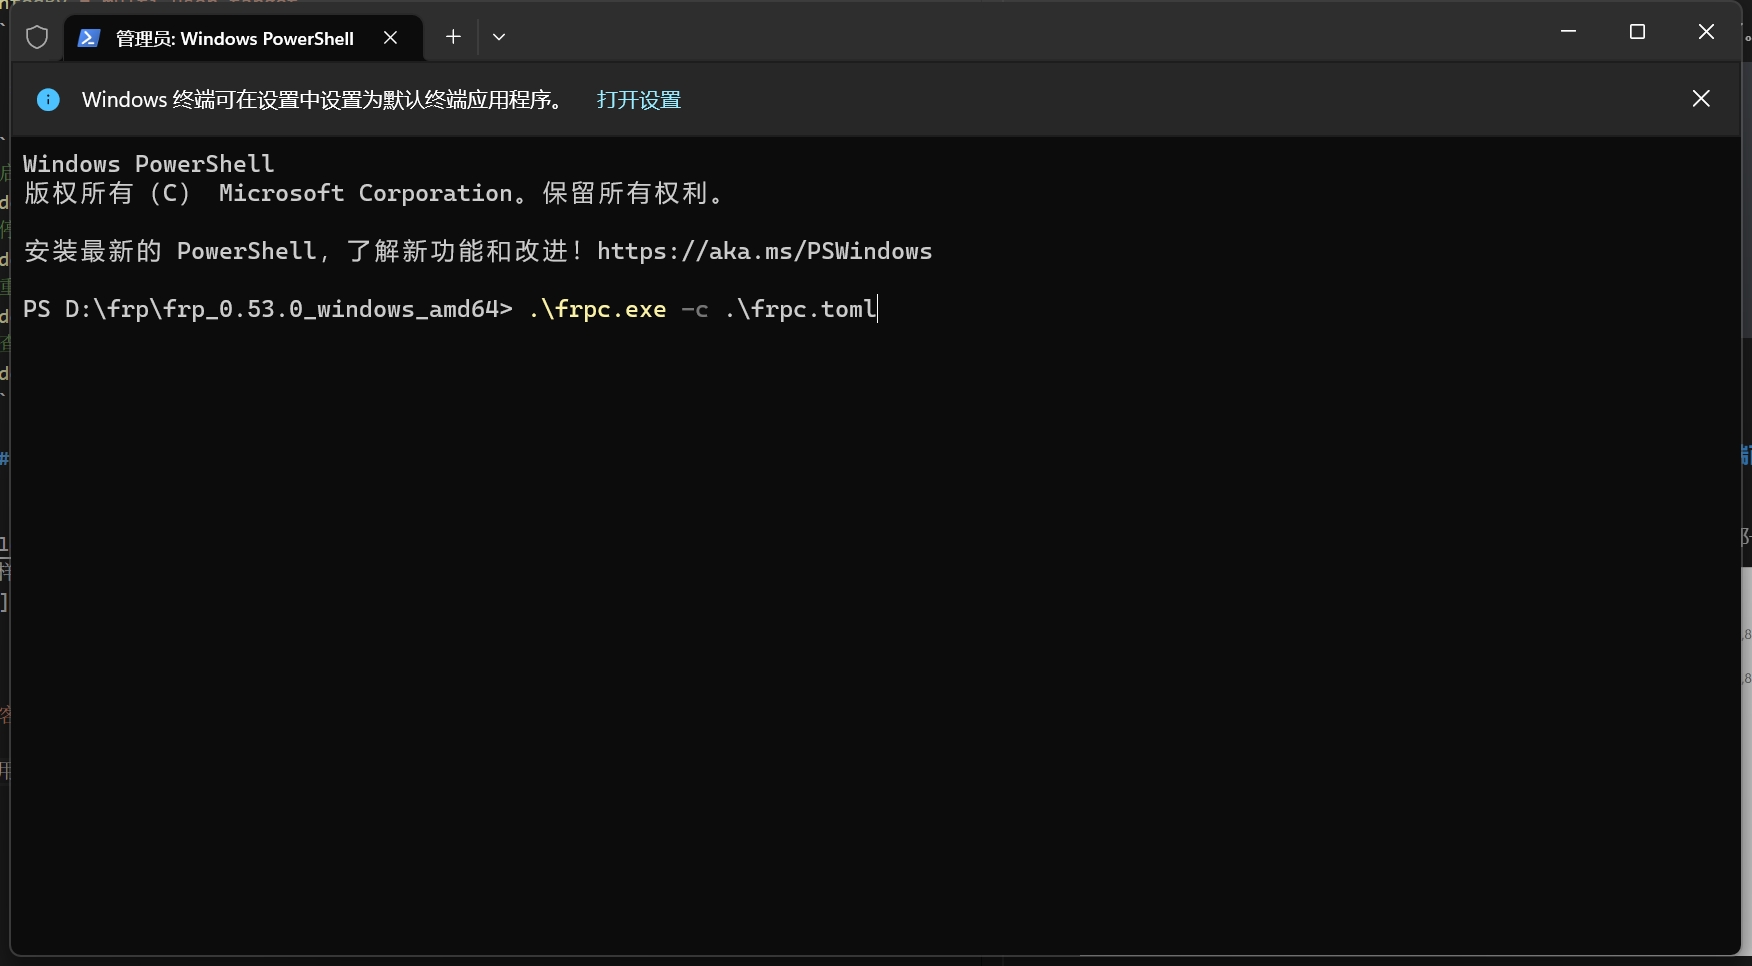Maximize the terminal window

pos(1637,32)
